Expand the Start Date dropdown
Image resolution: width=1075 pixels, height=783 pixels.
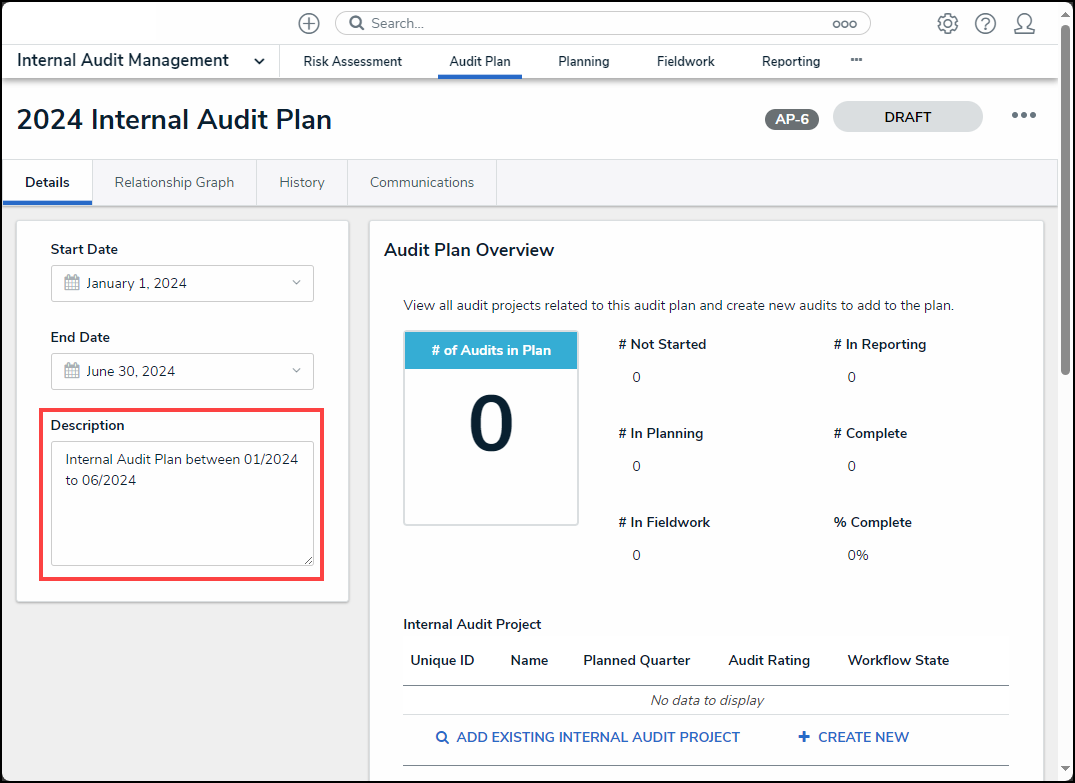pyautogui.click(x=296, y=283)
